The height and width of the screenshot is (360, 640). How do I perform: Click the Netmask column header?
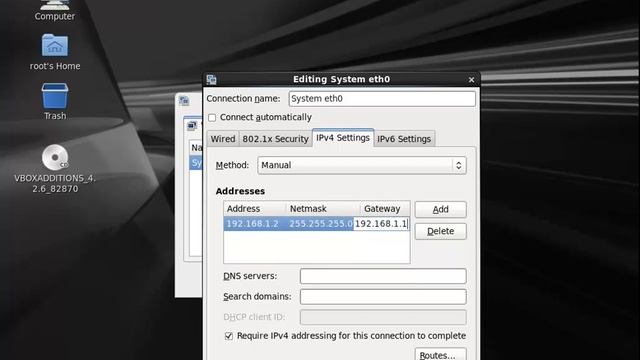pyautogui.click(x=322, y=209)
